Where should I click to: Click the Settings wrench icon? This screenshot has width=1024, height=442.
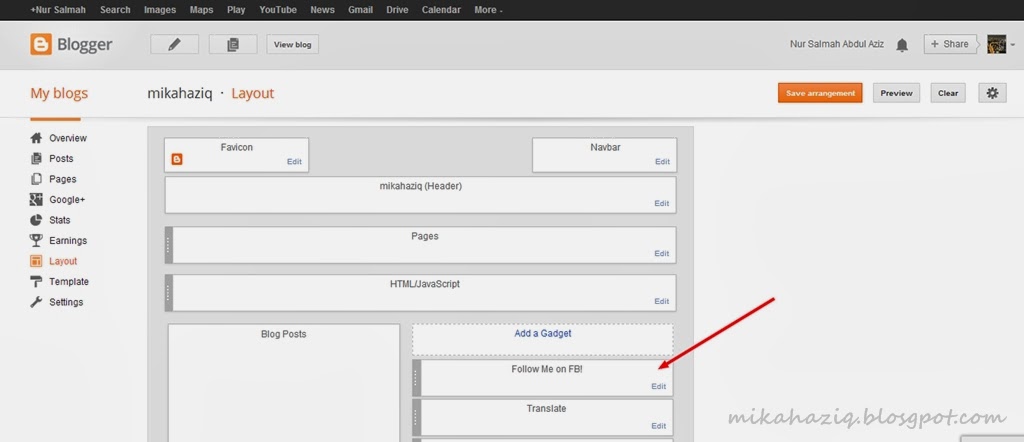pos(37,302)
